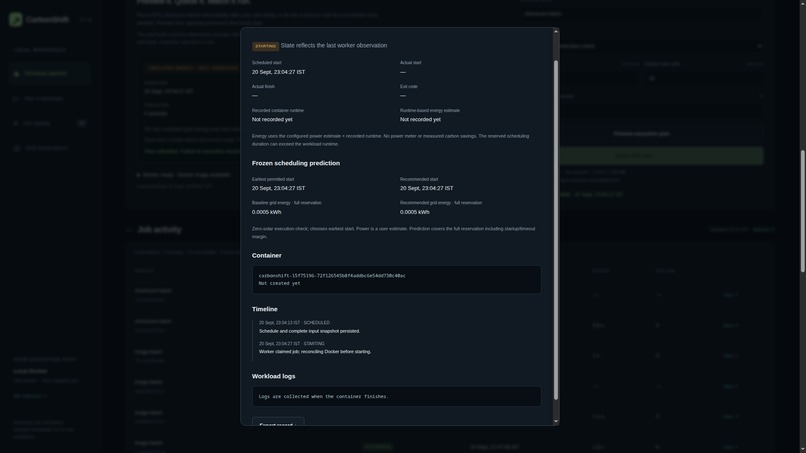The width and height of the screenshot is (806, 453).
Task: Click the 'Energy uses the configured power estimate' note
Action: (x=391, y=140)
